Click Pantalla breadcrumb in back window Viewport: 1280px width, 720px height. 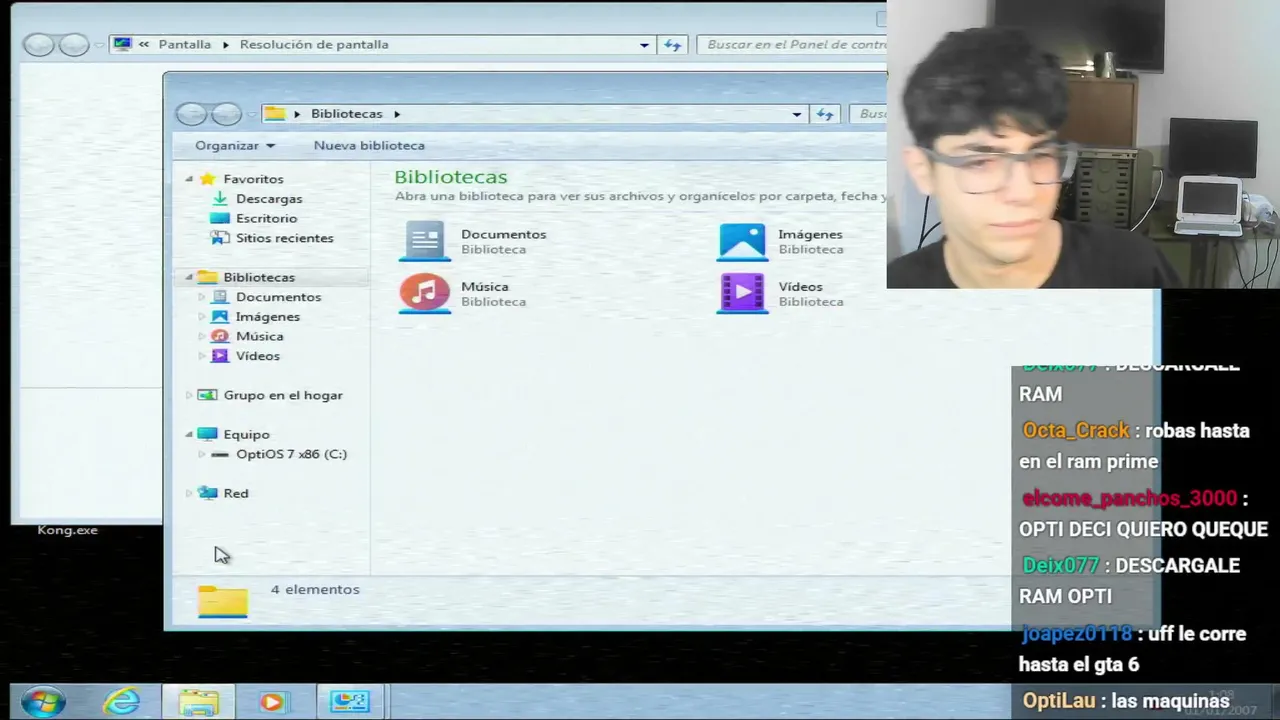185,44
